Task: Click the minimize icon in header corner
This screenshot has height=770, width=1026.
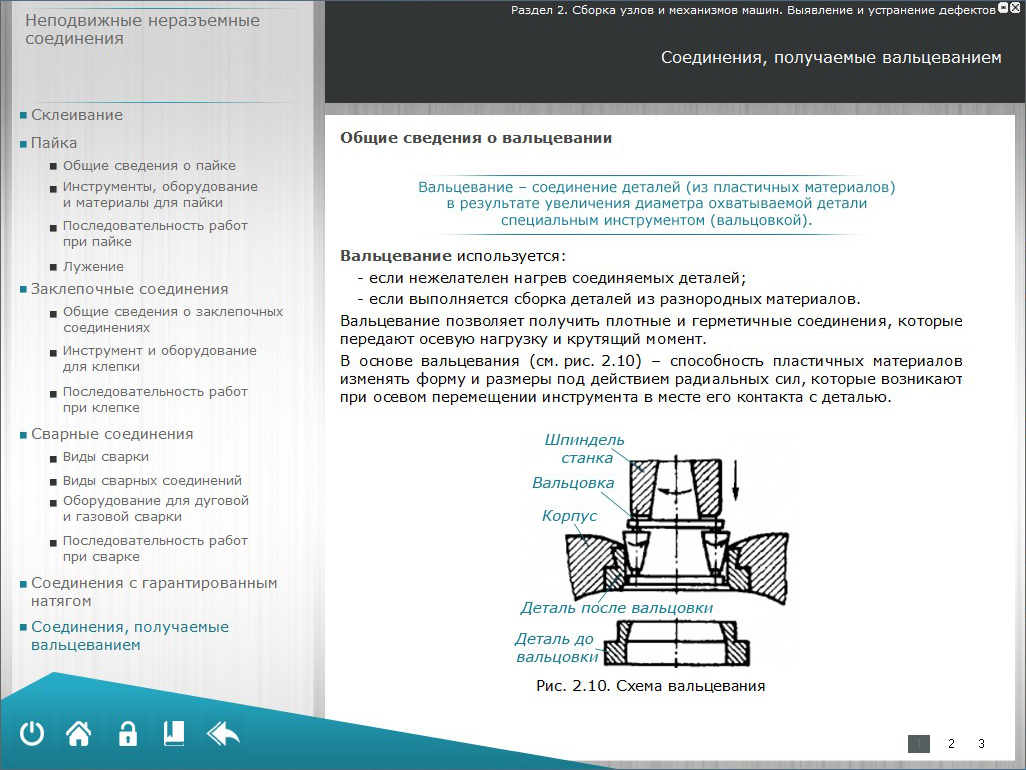Action: click(1004, 8)
